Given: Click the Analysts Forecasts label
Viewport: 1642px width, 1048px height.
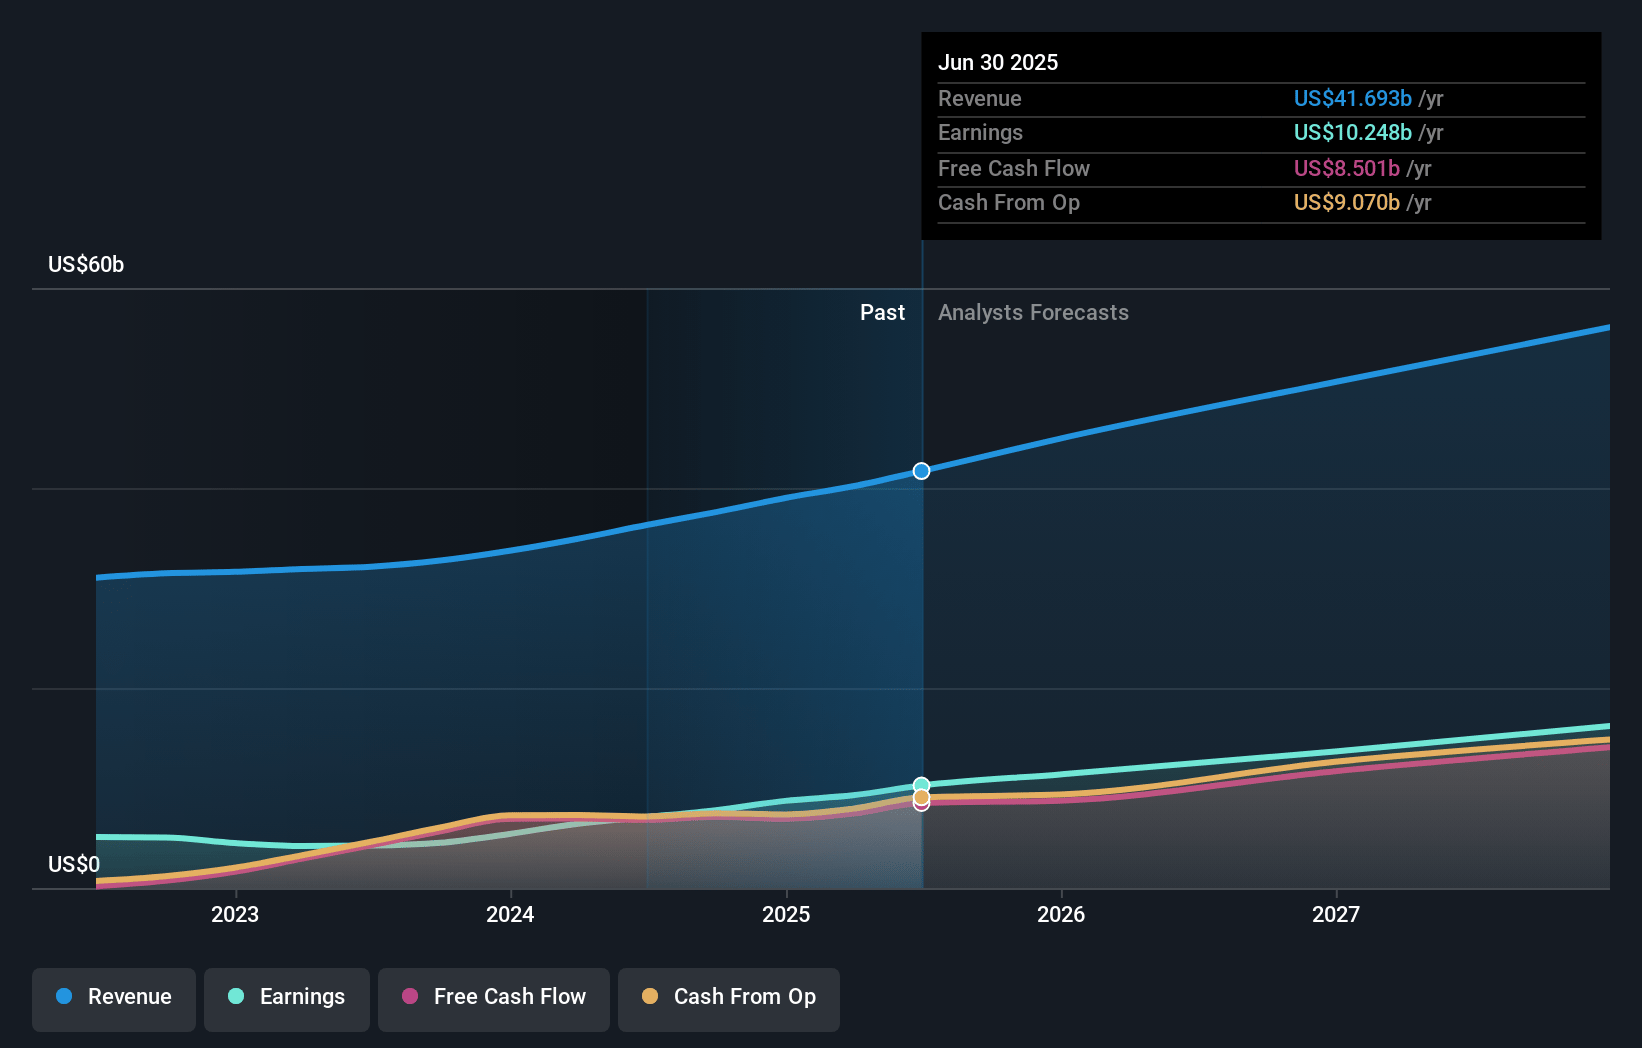Looking at the screenshot, I should [1033, 313].
